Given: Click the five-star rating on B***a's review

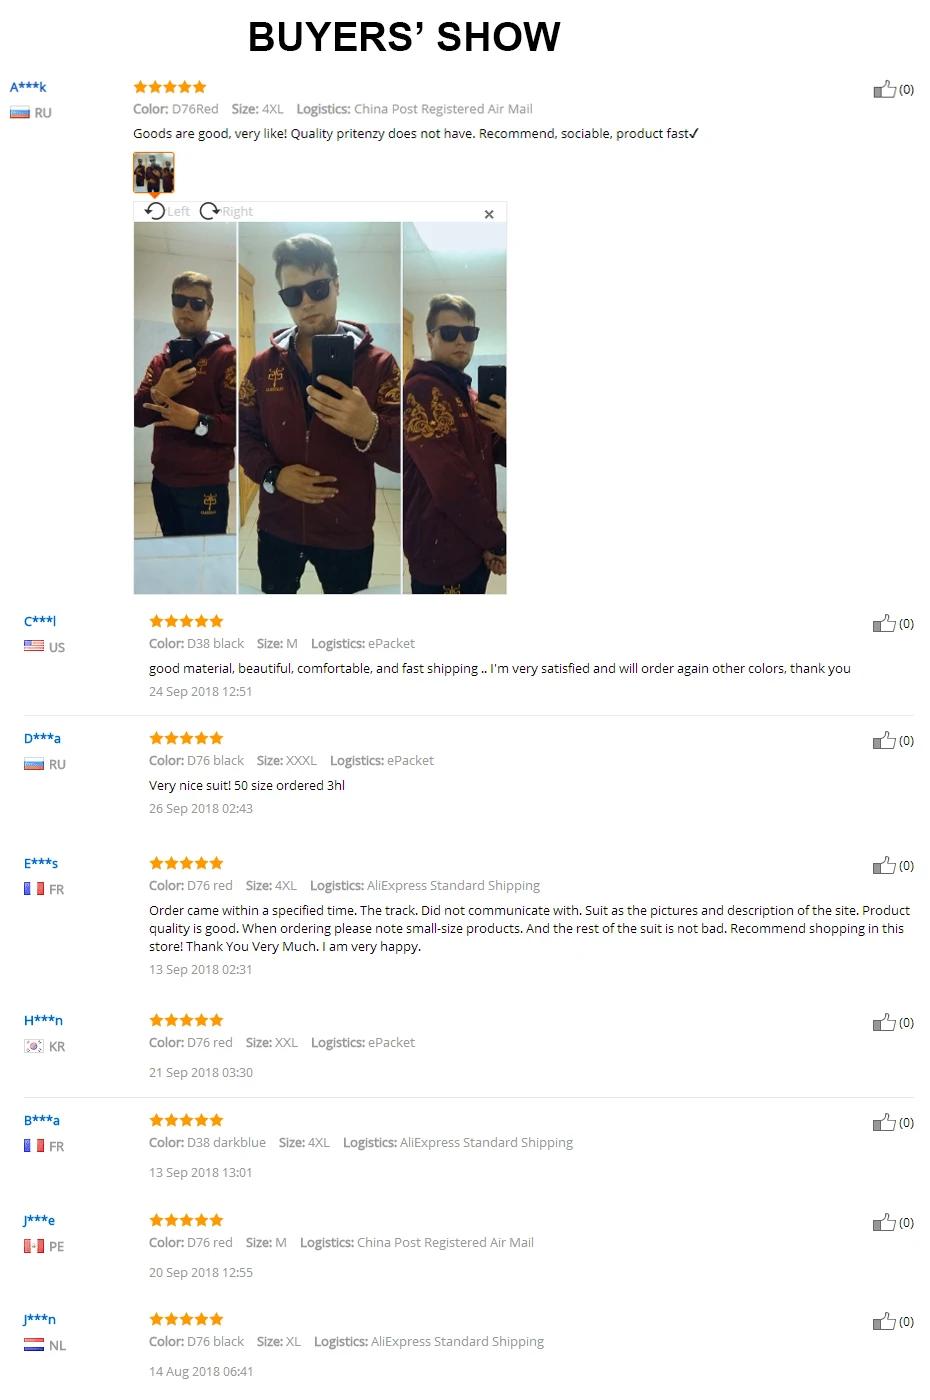Looking at the screenshot, I should pyautogui.click(x=186, y=1120).
